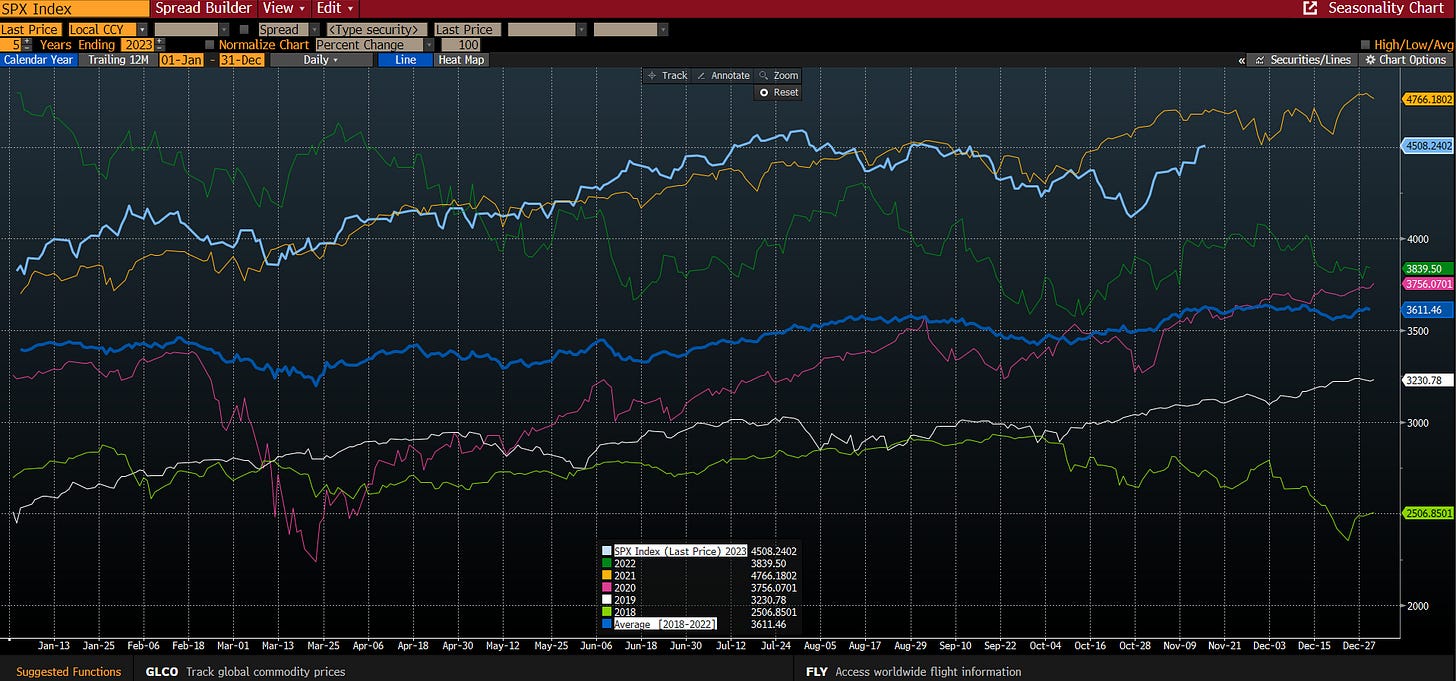Focus the SPX Index security field
This screenshot has width=1456, height=681.
tap(75, 8)
